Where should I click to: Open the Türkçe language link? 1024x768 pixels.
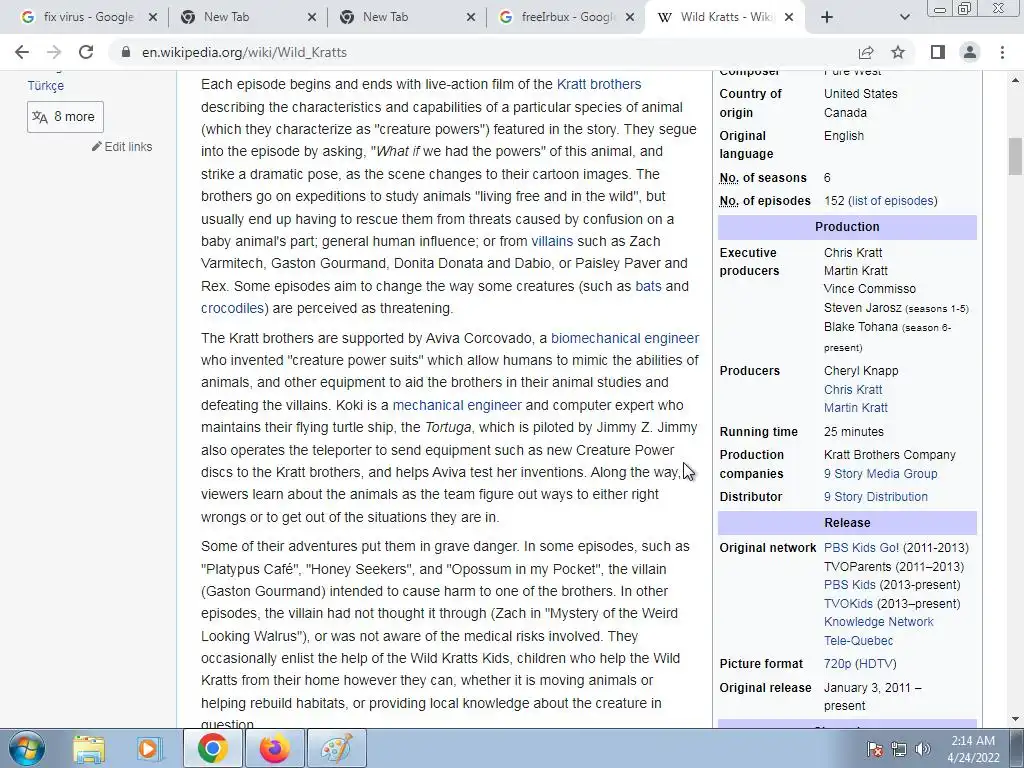(46, 86)
